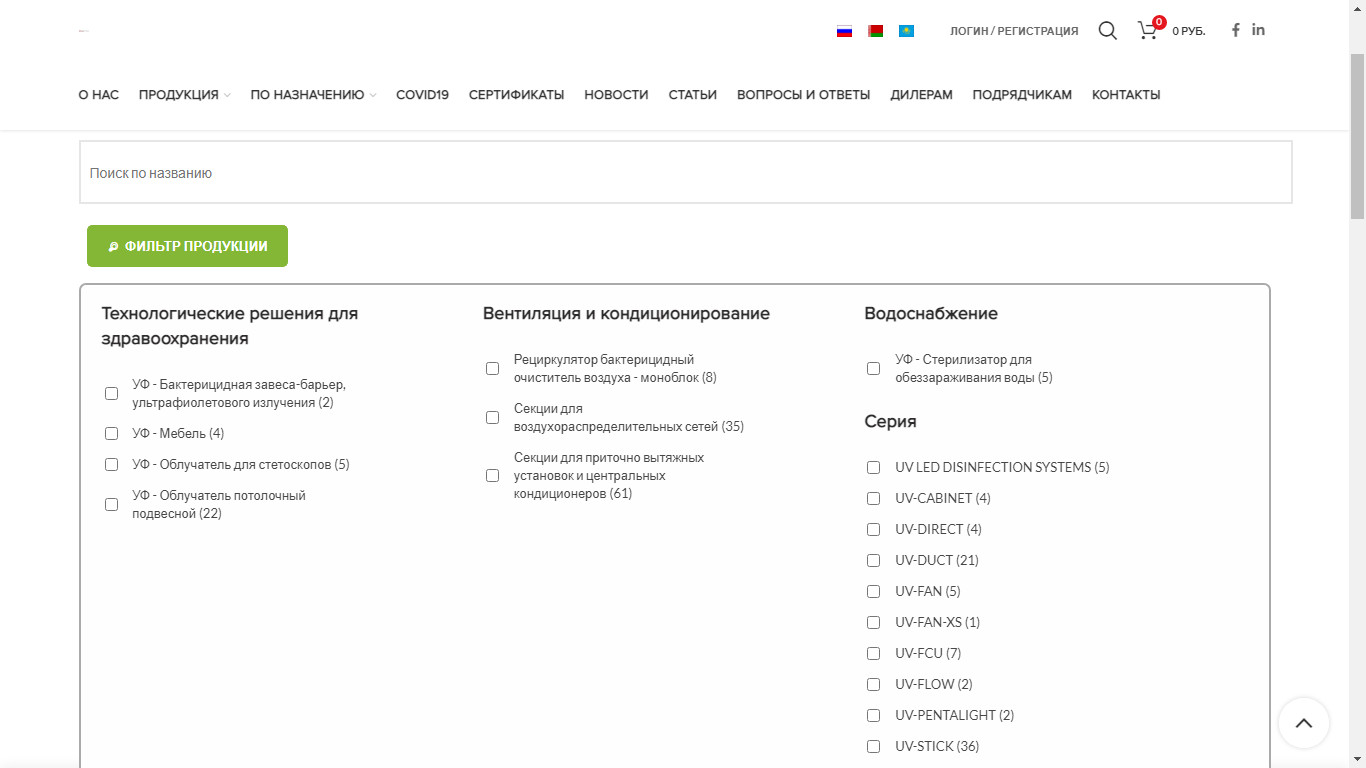Open the О НАС menu item
The width and height of the screenshot is (1366, 768).
click(x=98, y=95)
